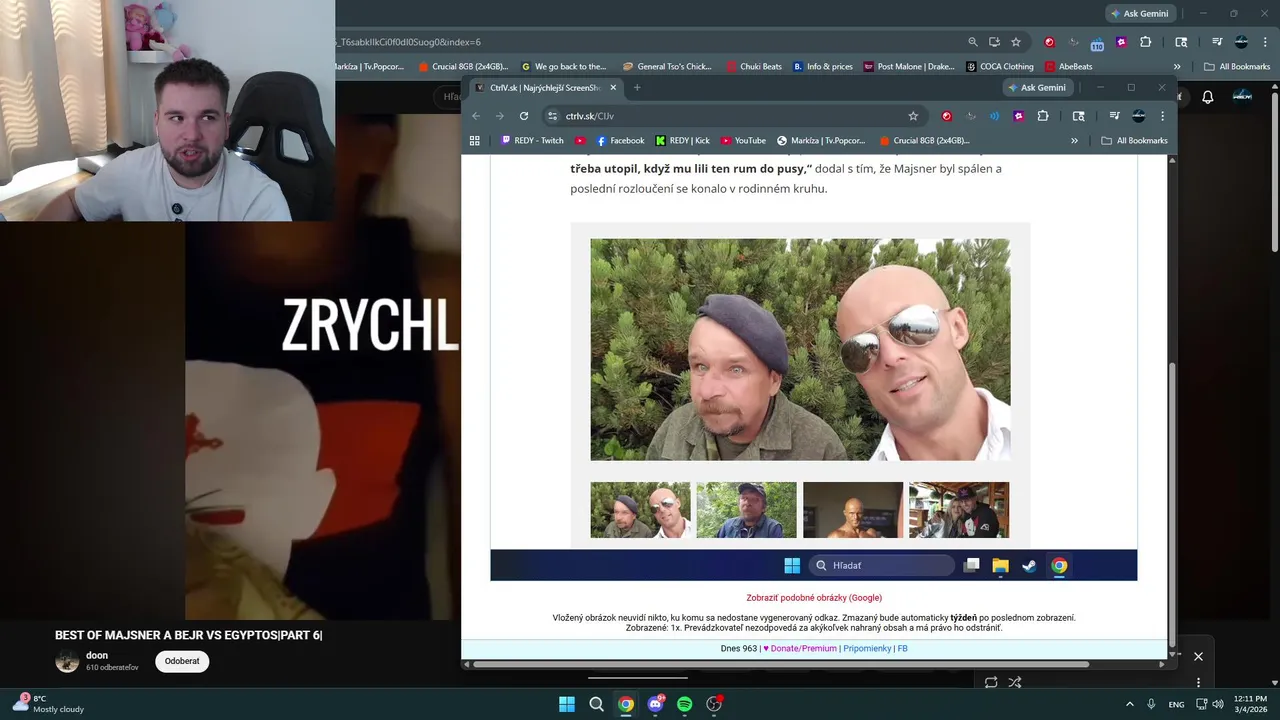Open Crucial 8GB bookmark in CtrlV.sk window
The width and height of the screenshot is (1280, 720).
tap(925, 141)
